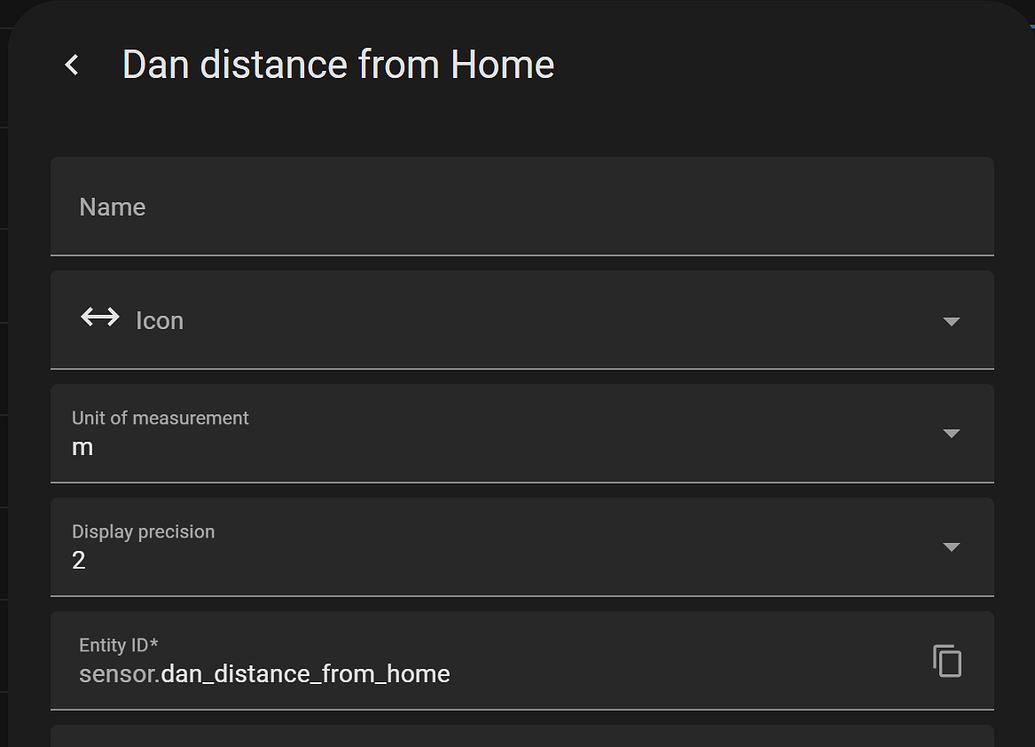Screen dimensions: 1035x747
Task: Click the Entity ID required field label
Action: pos(119,645)
